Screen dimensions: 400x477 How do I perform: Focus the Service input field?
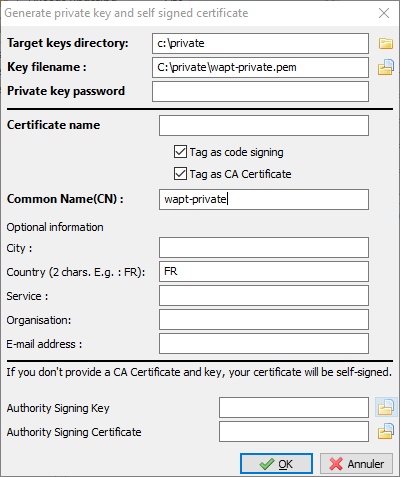[264, 295]
